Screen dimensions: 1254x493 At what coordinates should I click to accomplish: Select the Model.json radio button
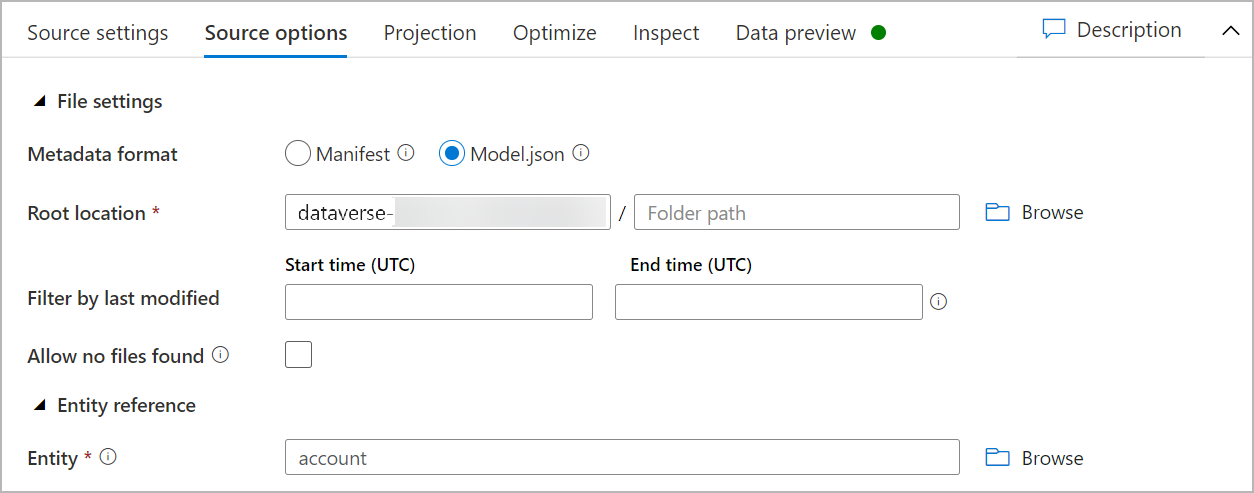[x=452, y=154]
